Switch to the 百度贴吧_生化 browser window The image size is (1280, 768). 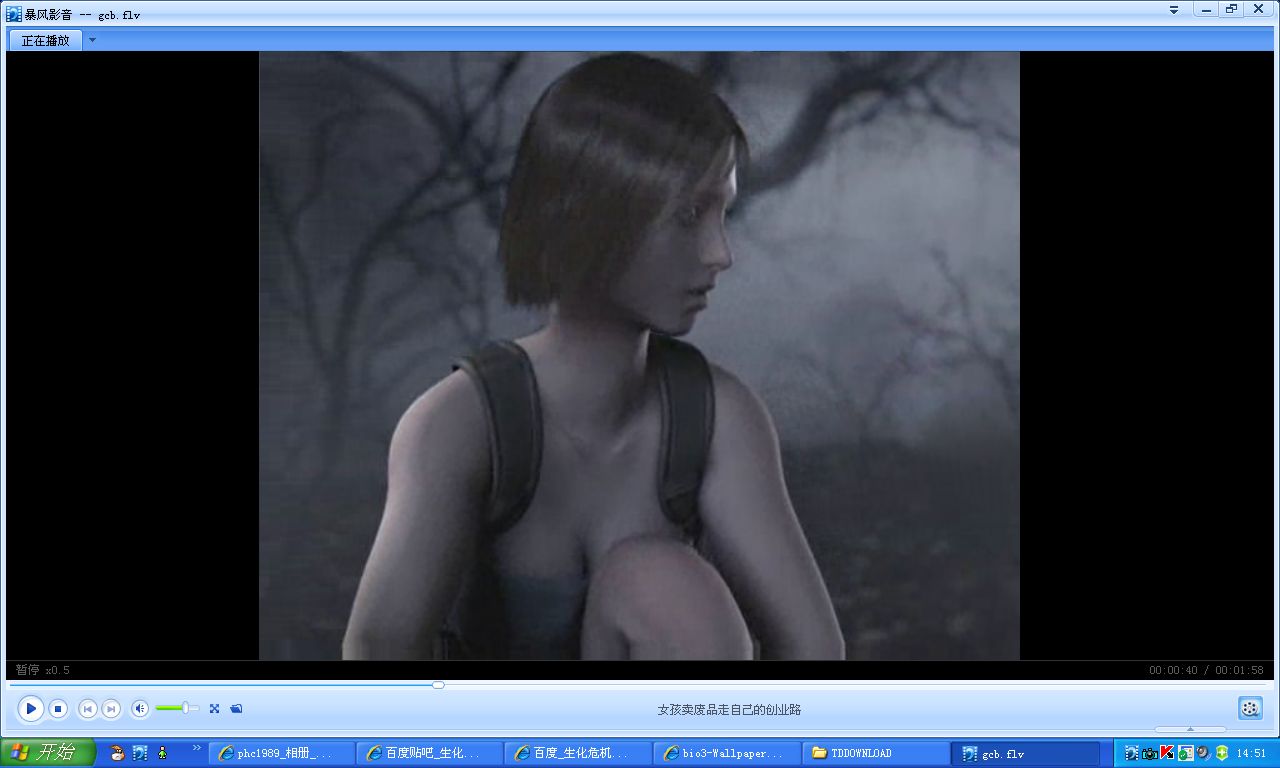pos(431,753)
